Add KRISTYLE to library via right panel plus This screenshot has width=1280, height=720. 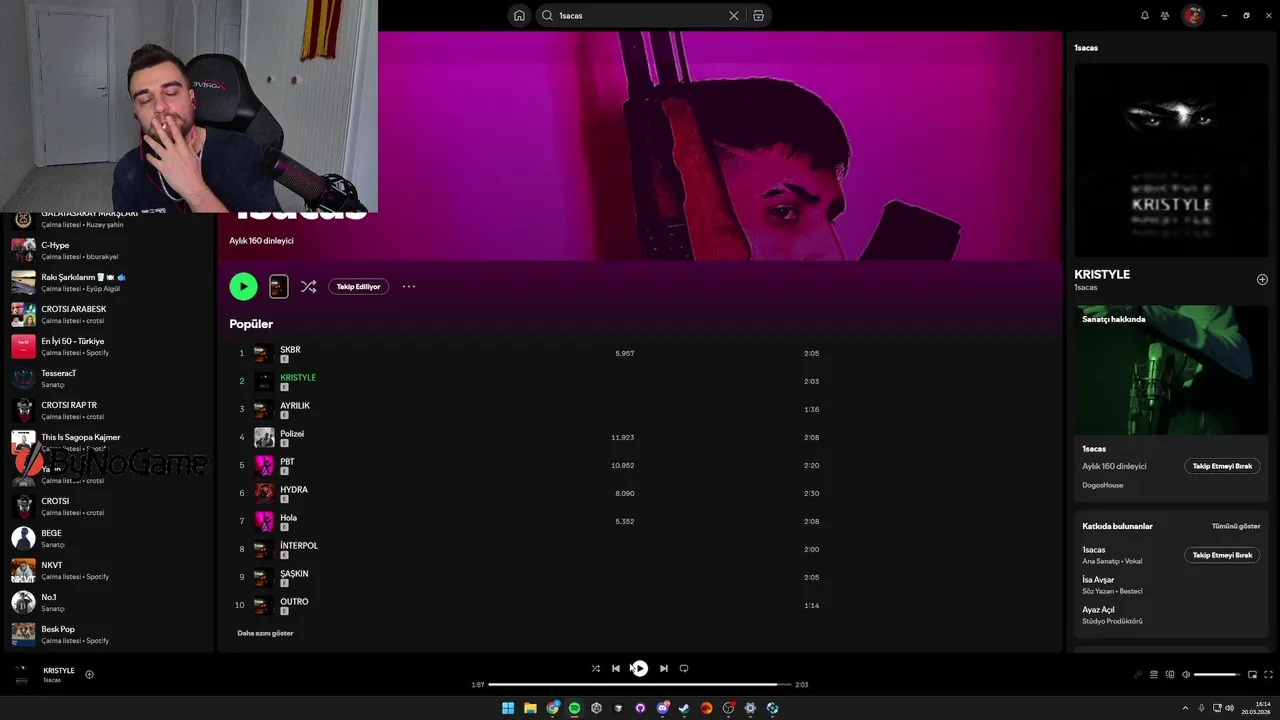[1262, 279]
